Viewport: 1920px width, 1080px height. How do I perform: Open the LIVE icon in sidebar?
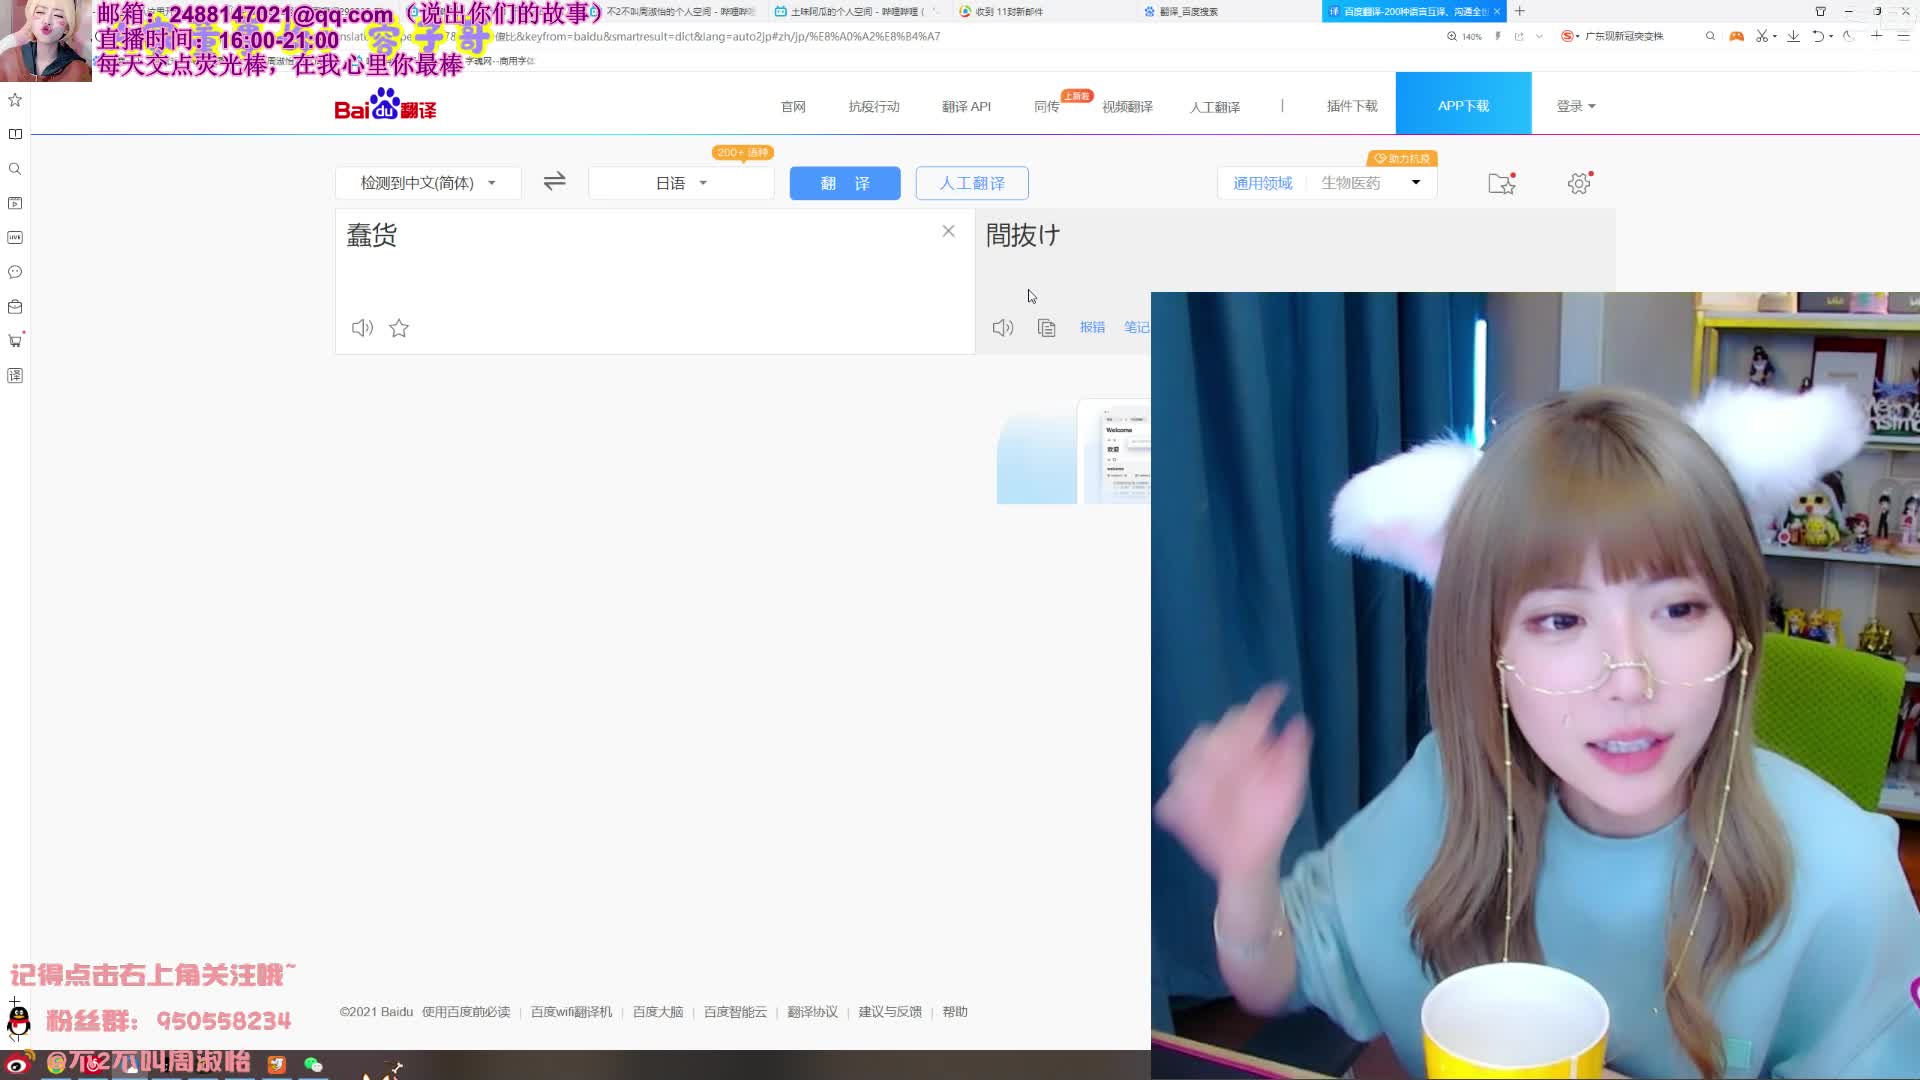point(15,238)
